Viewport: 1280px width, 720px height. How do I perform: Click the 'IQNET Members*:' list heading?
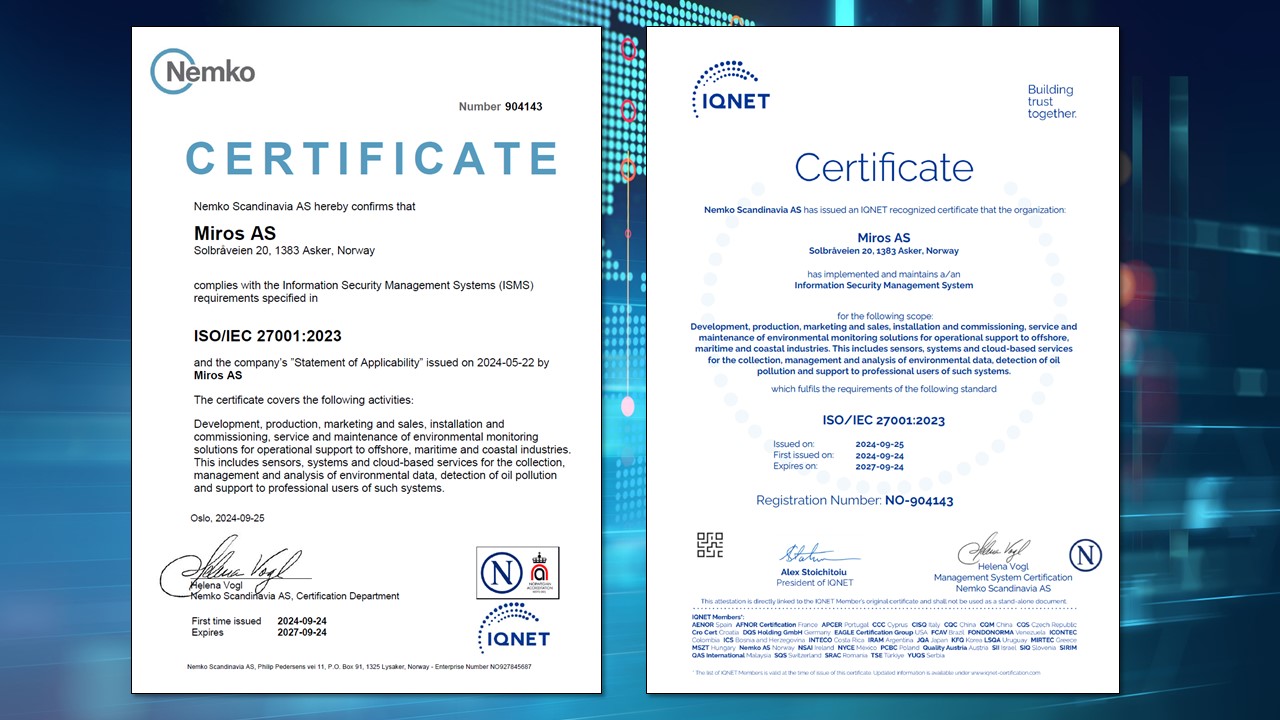click(x=718, y=617)
